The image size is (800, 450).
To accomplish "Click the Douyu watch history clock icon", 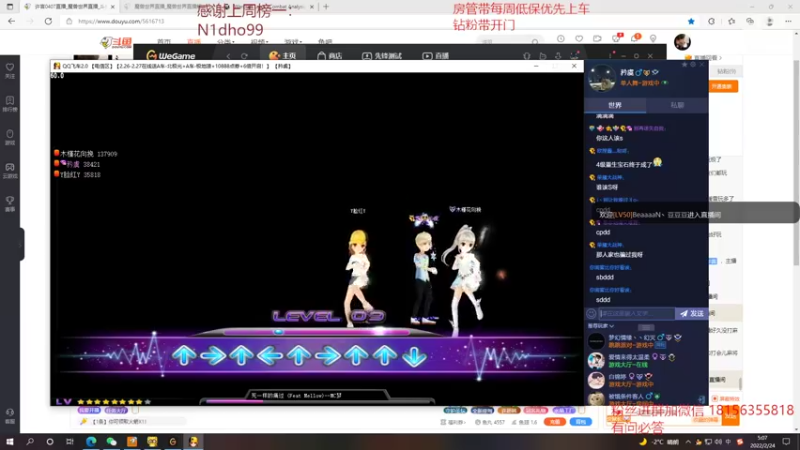I will click(x=561, y=39).
